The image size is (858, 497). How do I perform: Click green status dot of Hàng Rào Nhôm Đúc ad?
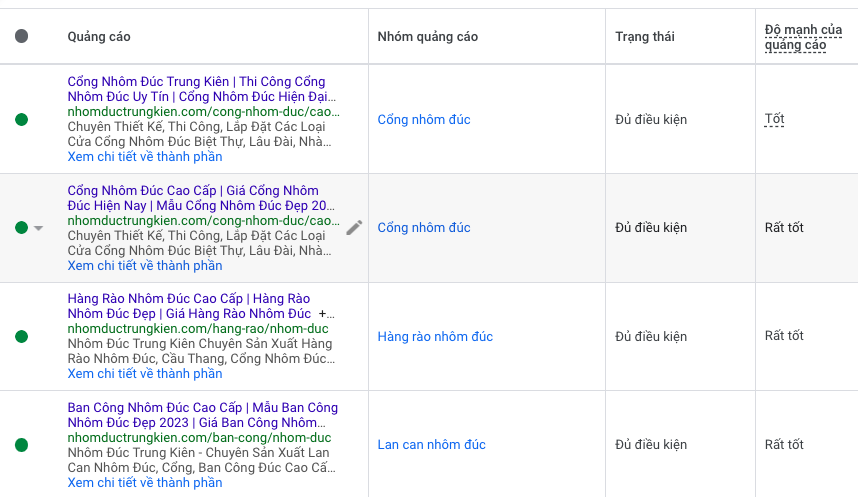tap(22, 336)
